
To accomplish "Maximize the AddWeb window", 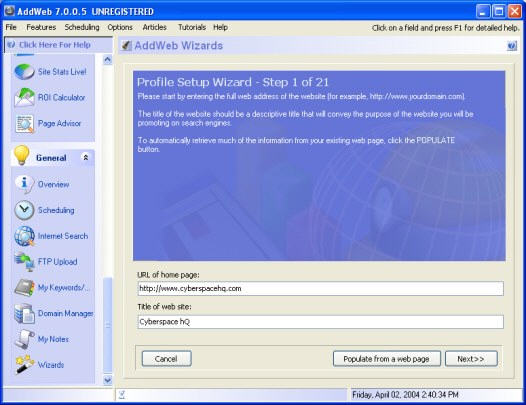I will pyautogui.click(x=499, y=12).
